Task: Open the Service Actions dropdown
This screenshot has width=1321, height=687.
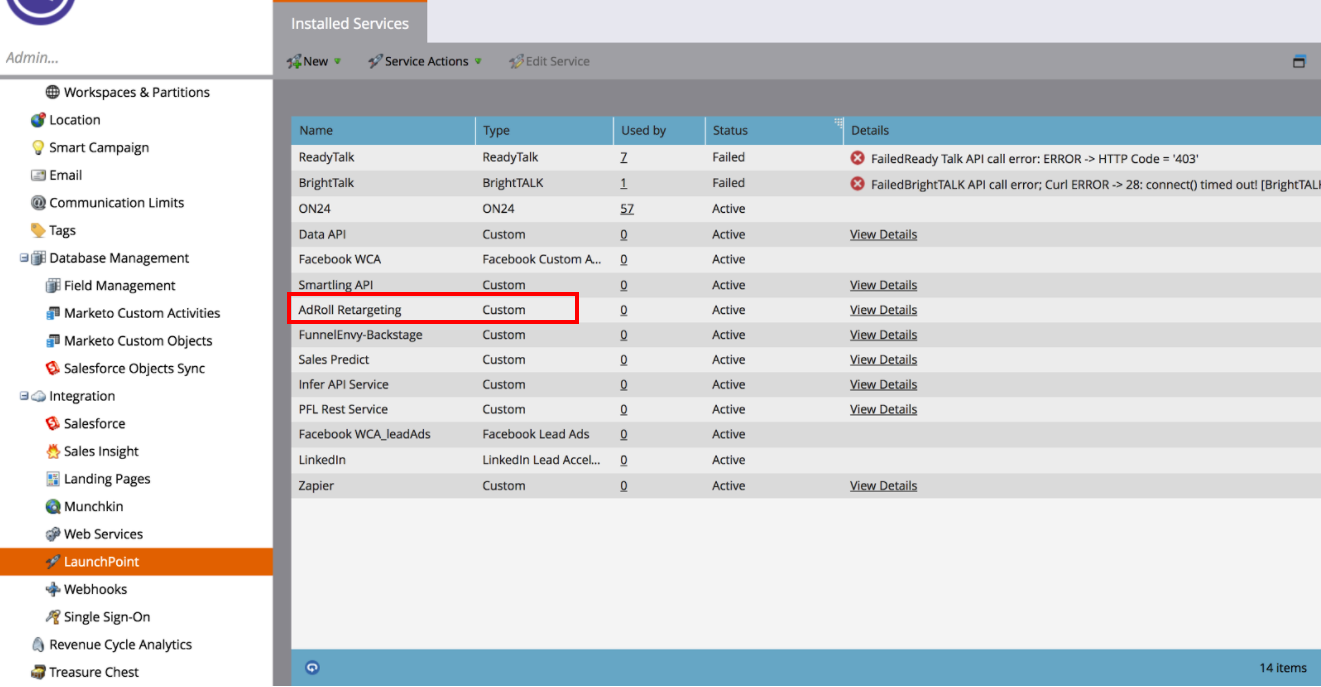Action: pyautogui.click(x=425, y=61)
